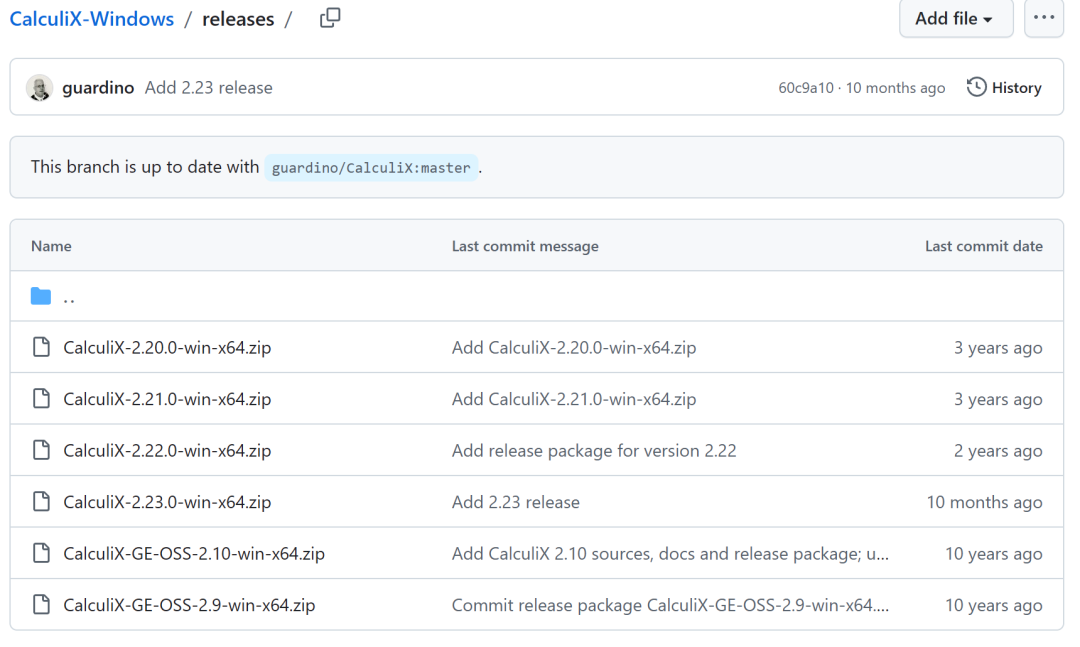Open CalculiX-GE-OSS-2.10-win-x64.zip file
Screen dimensions: 1080x647
(194, 553)
